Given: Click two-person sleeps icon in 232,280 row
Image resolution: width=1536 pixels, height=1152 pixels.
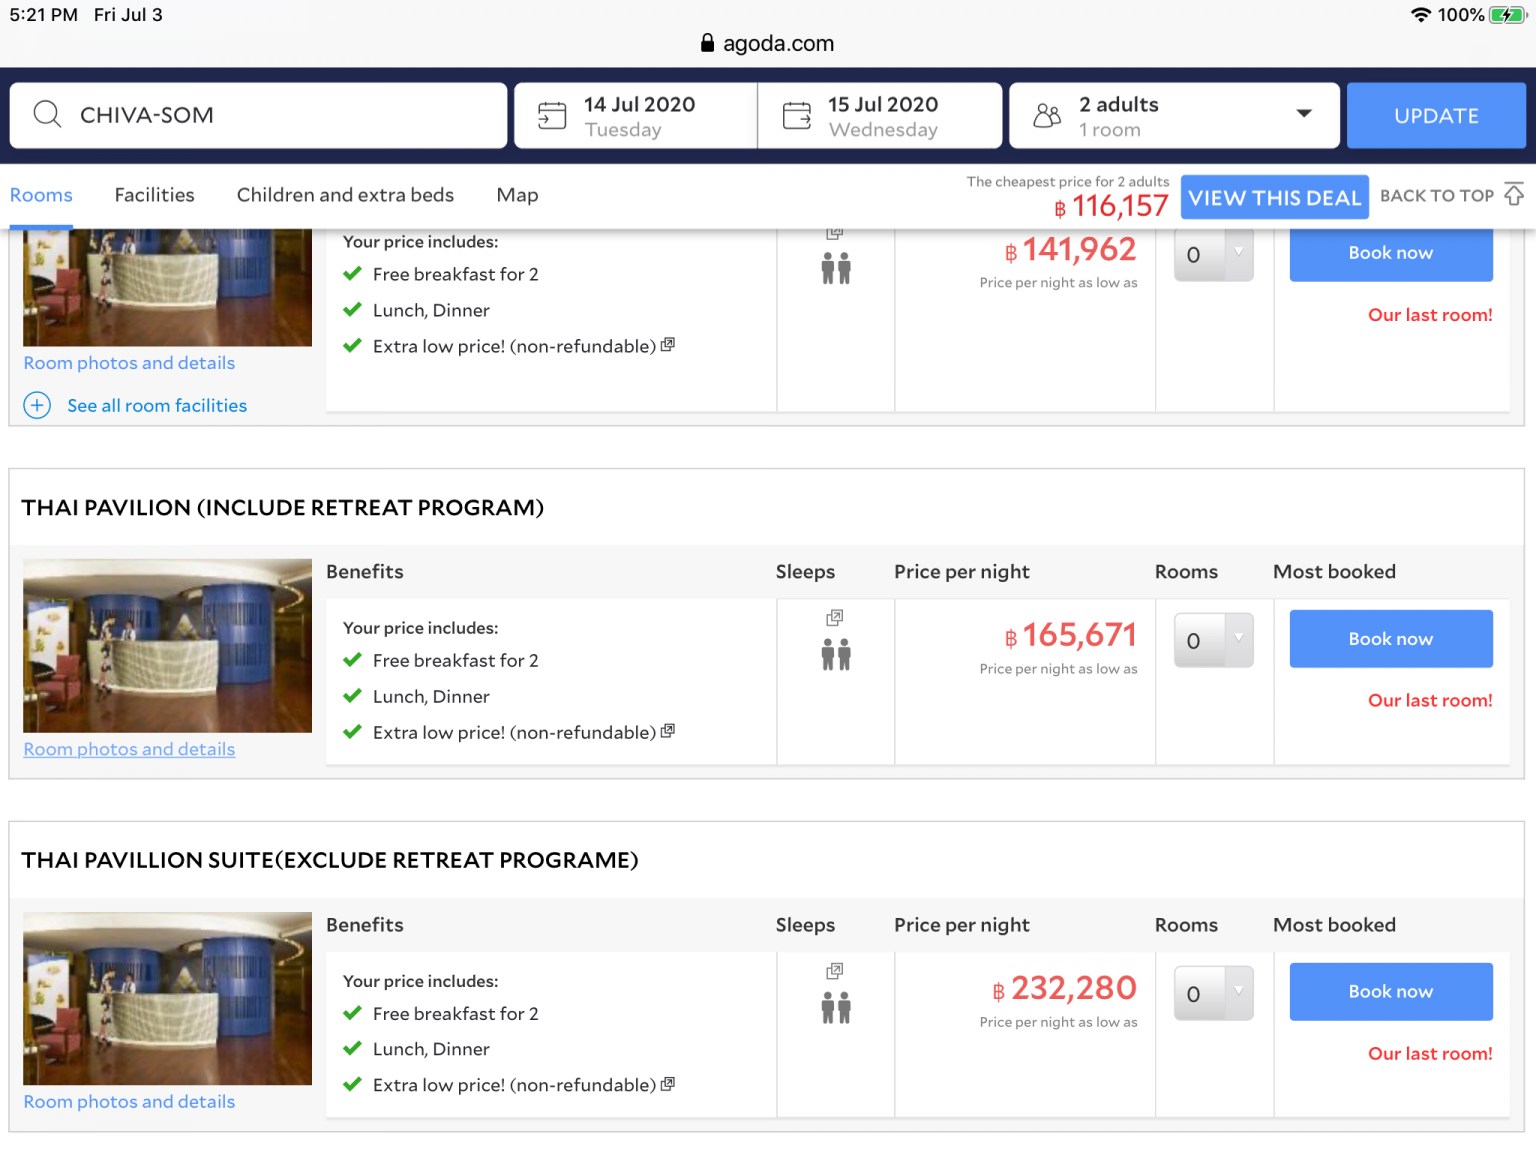Looking at the screenshot, I should (836, 1007).
